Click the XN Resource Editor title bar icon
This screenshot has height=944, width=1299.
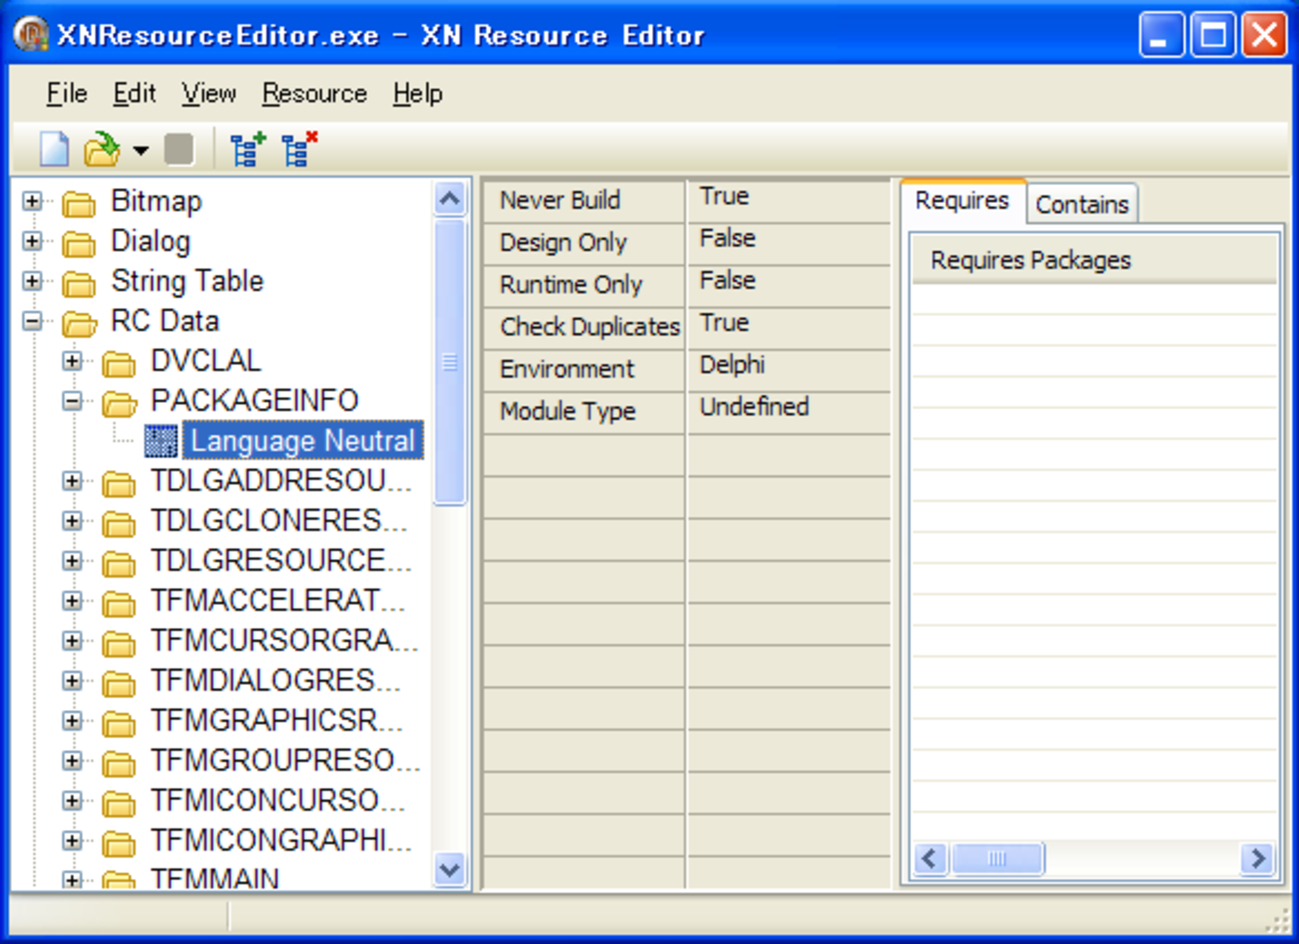click(x=31, y=35)
